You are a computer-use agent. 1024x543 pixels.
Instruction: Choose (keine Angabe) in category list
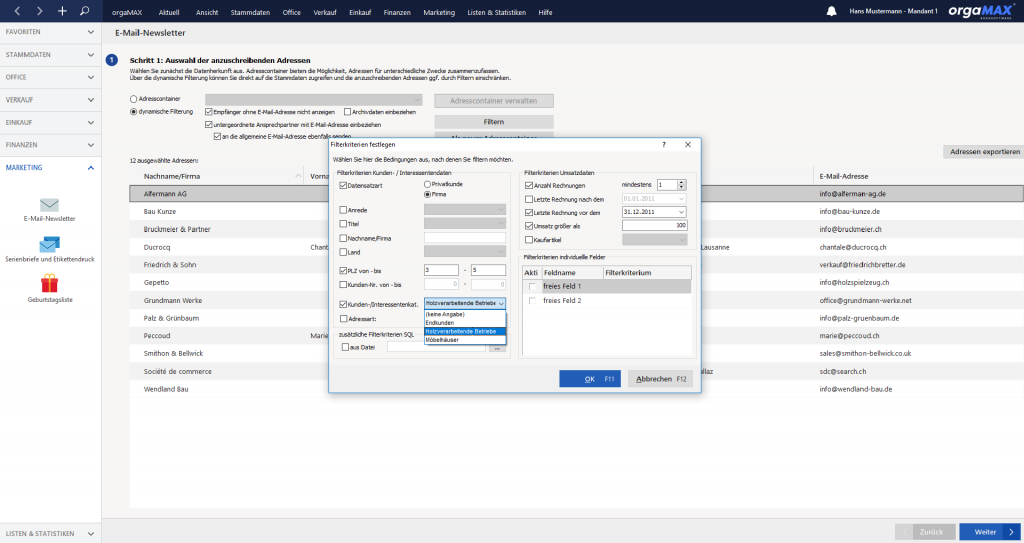click(465, 314)
